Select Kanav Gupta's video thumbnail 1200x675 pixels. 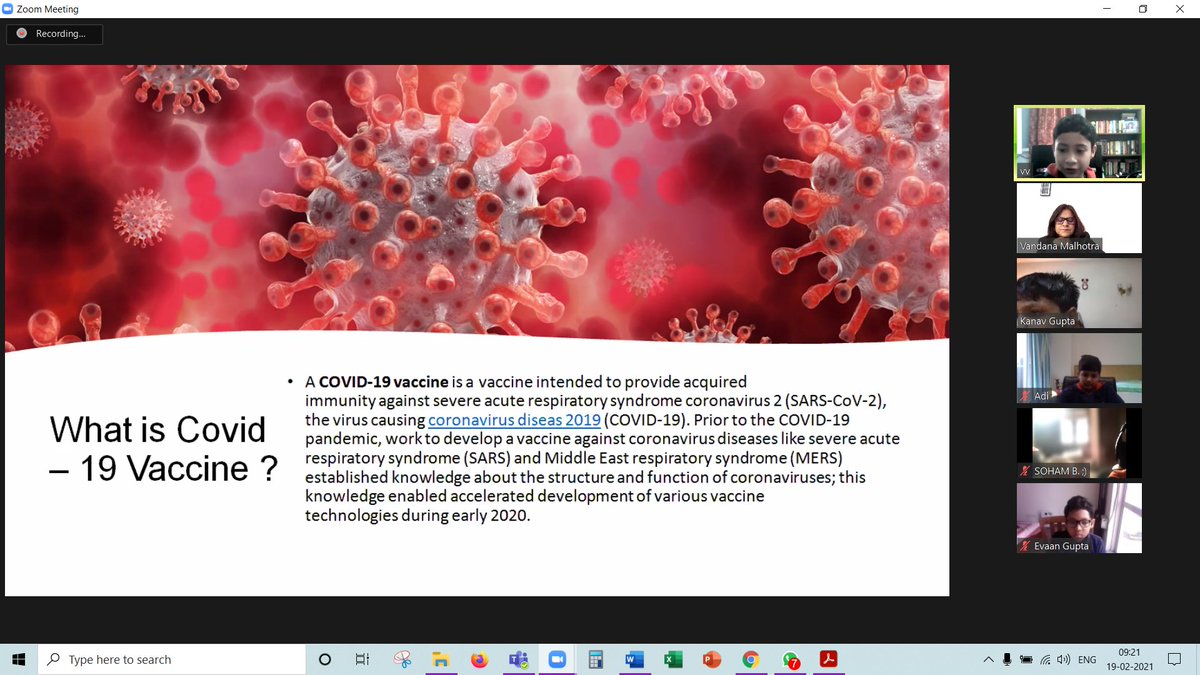click(x=1079, y=293)
